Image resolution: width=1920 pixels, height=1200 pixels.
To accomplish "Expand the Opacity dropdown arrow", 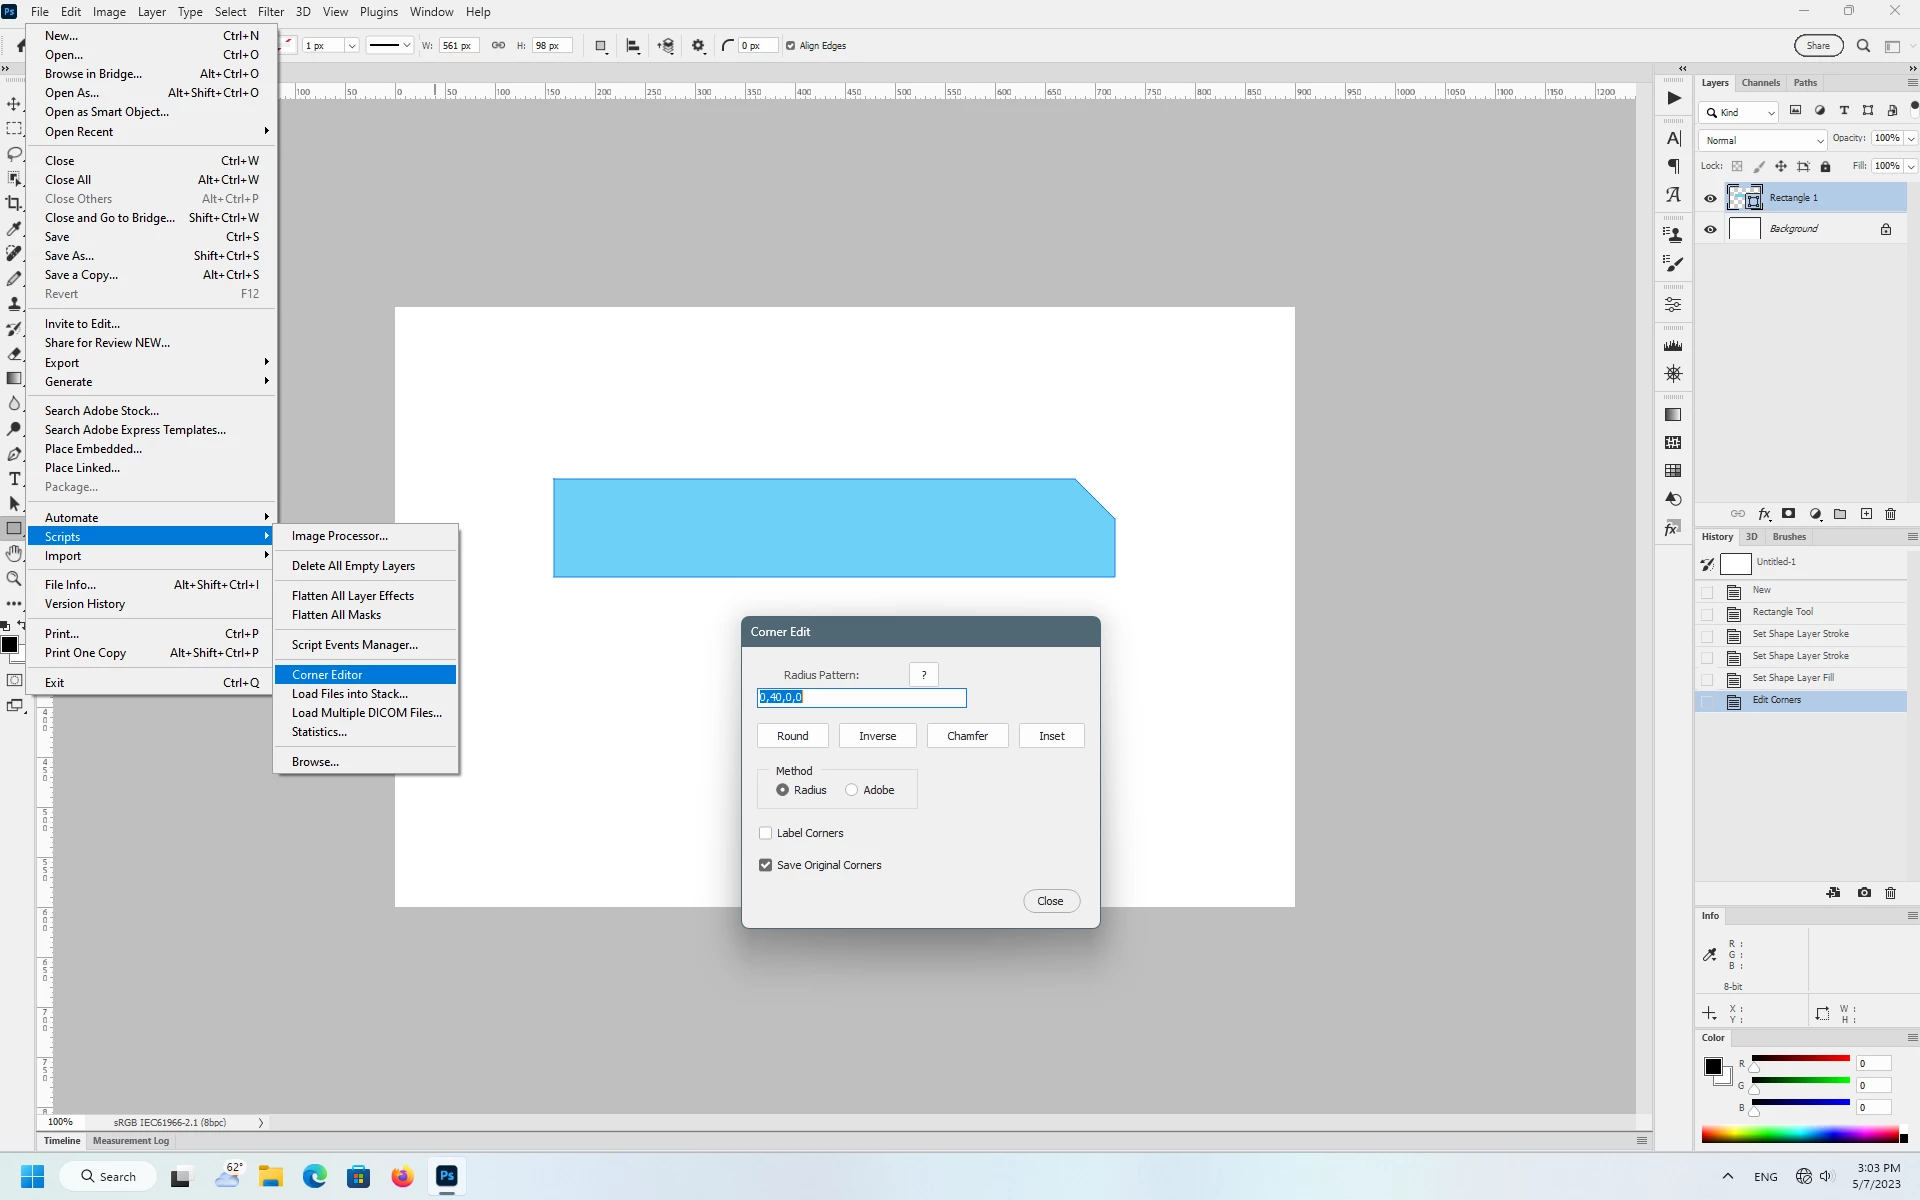I will point(1911,139).
